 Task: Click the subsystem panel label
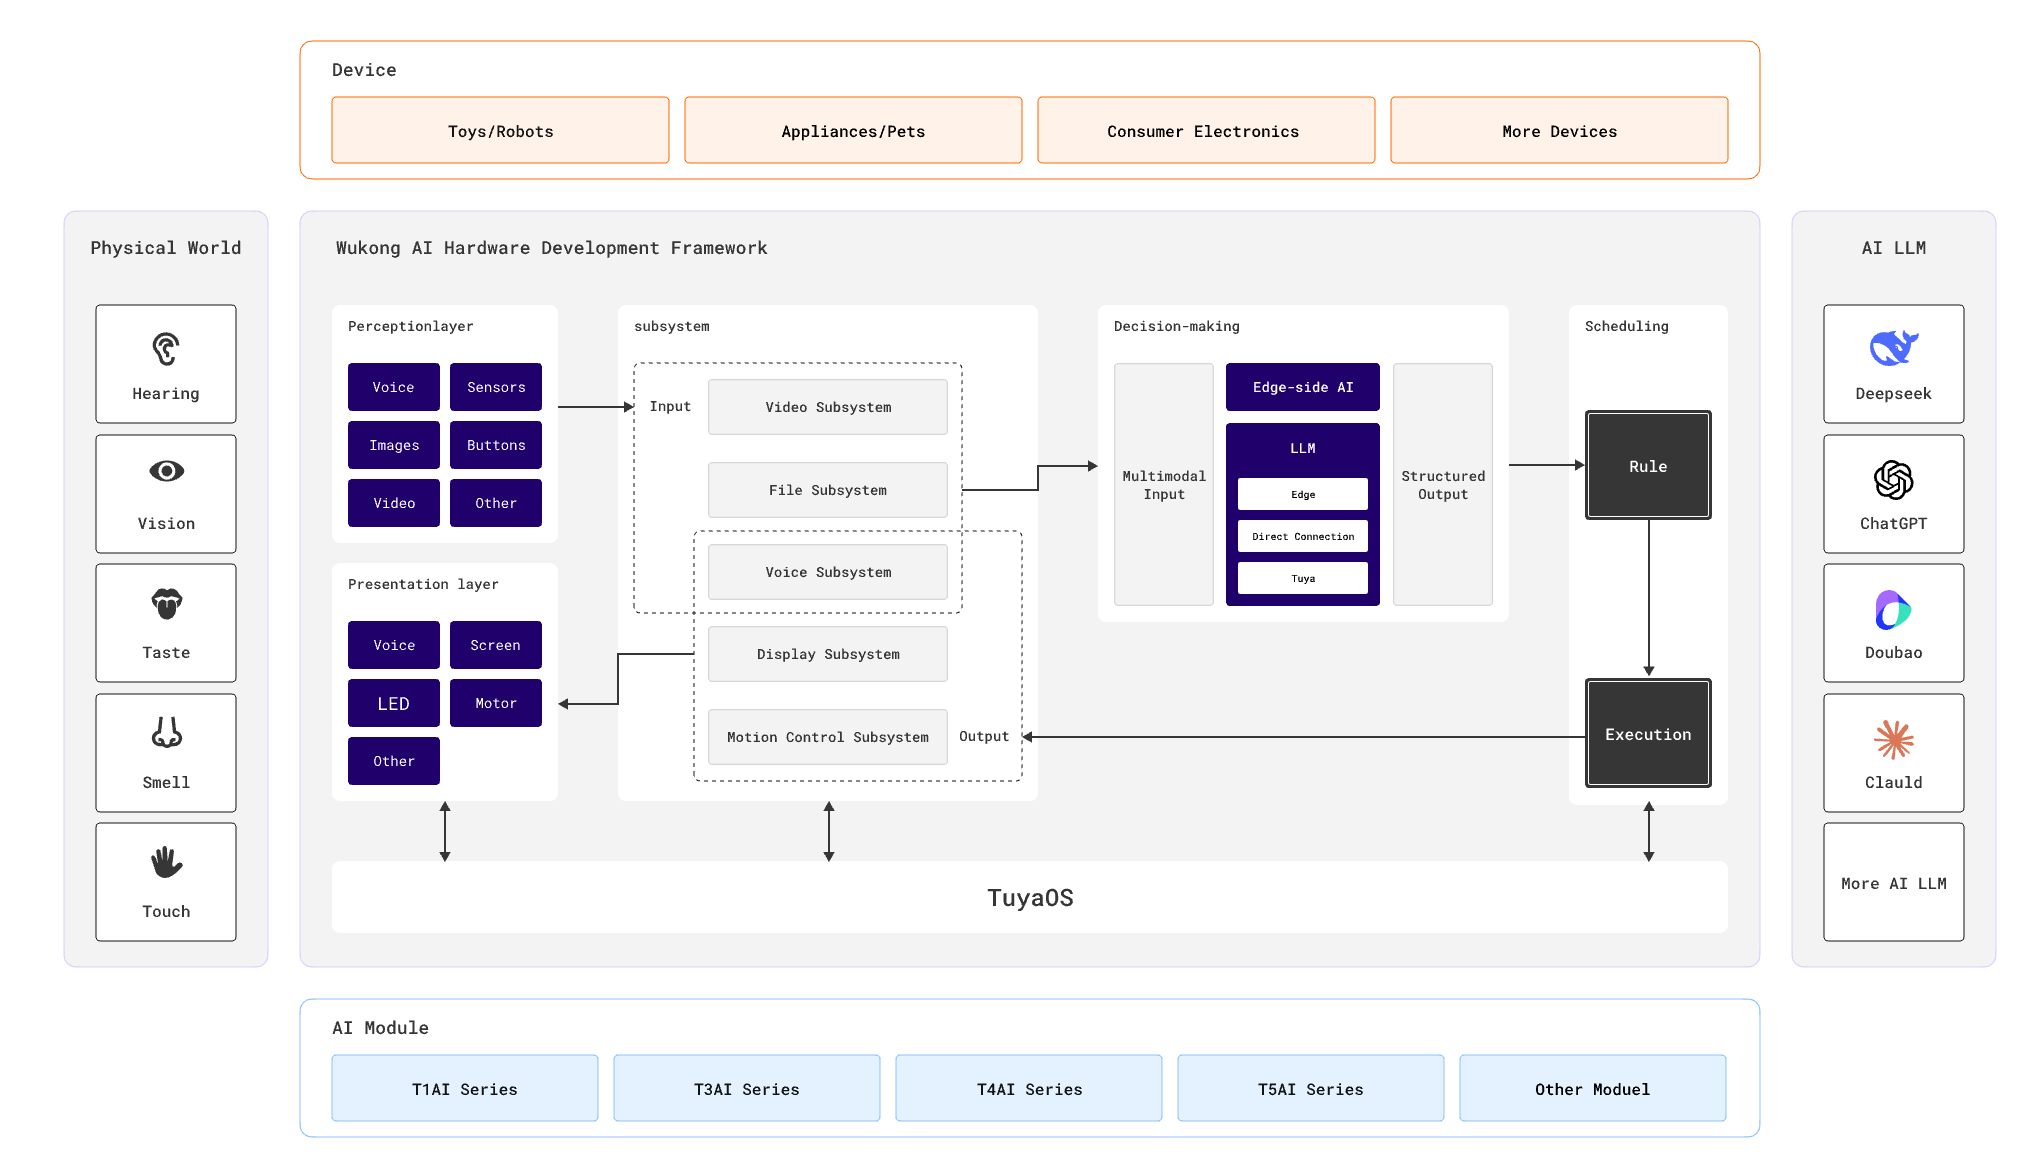point(672,326)
